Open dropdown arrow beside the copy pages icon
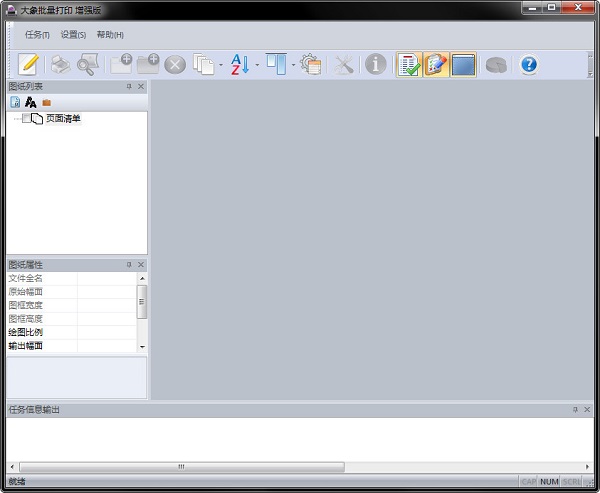The width and height of the screenshot is (600, 493). (220, 66)
